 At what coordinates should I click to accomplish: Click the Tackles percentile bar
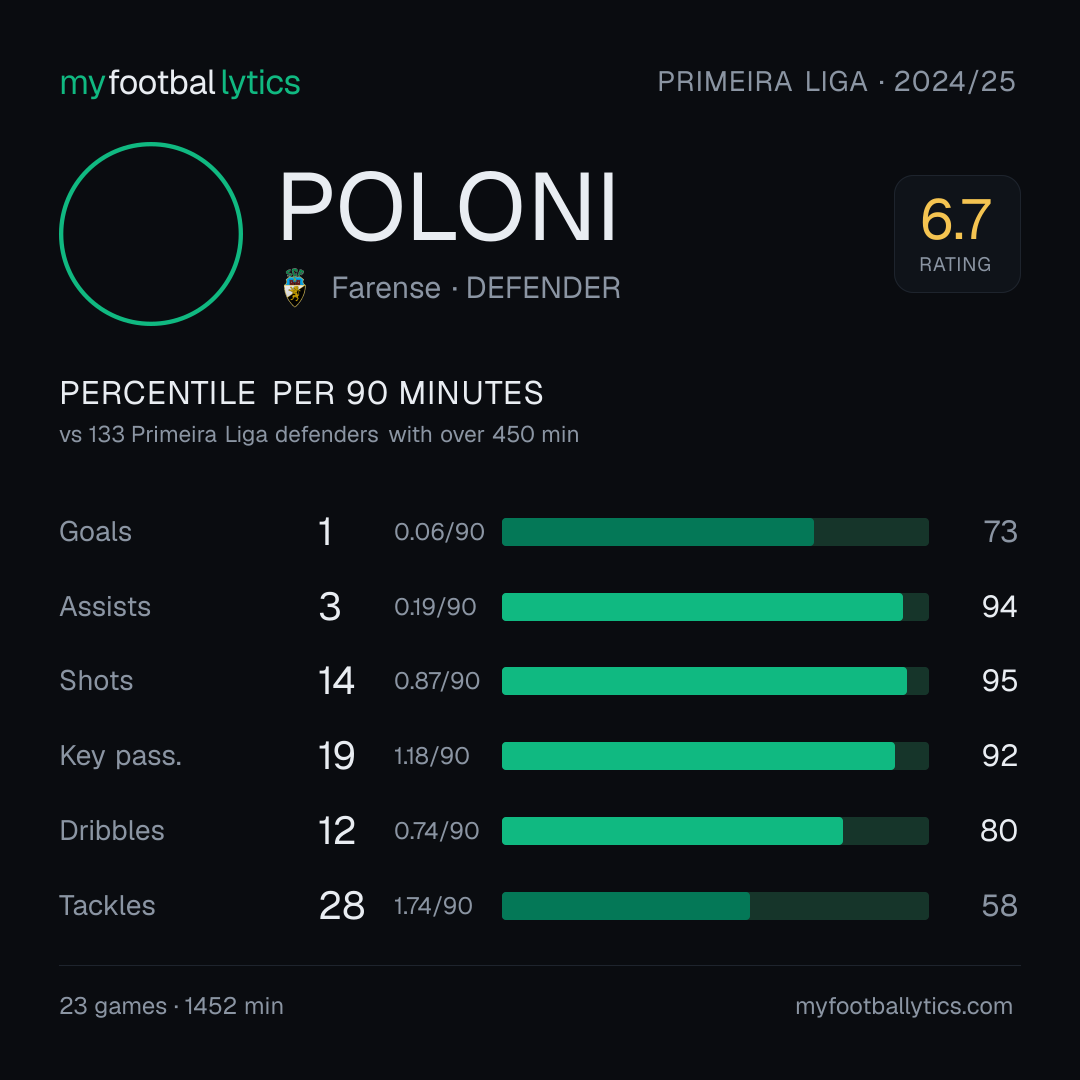(x=715, y=906)
